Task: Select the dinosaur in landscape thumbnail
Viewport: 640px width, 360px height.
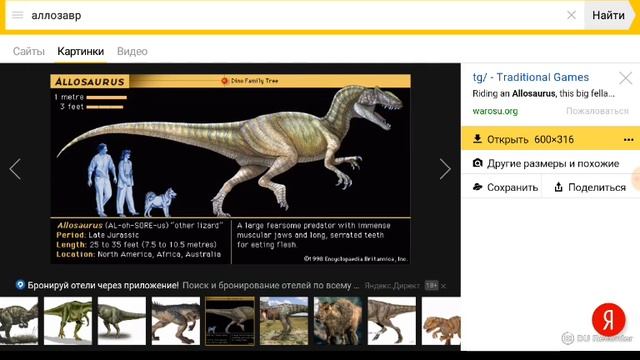Action: point(284,321)
